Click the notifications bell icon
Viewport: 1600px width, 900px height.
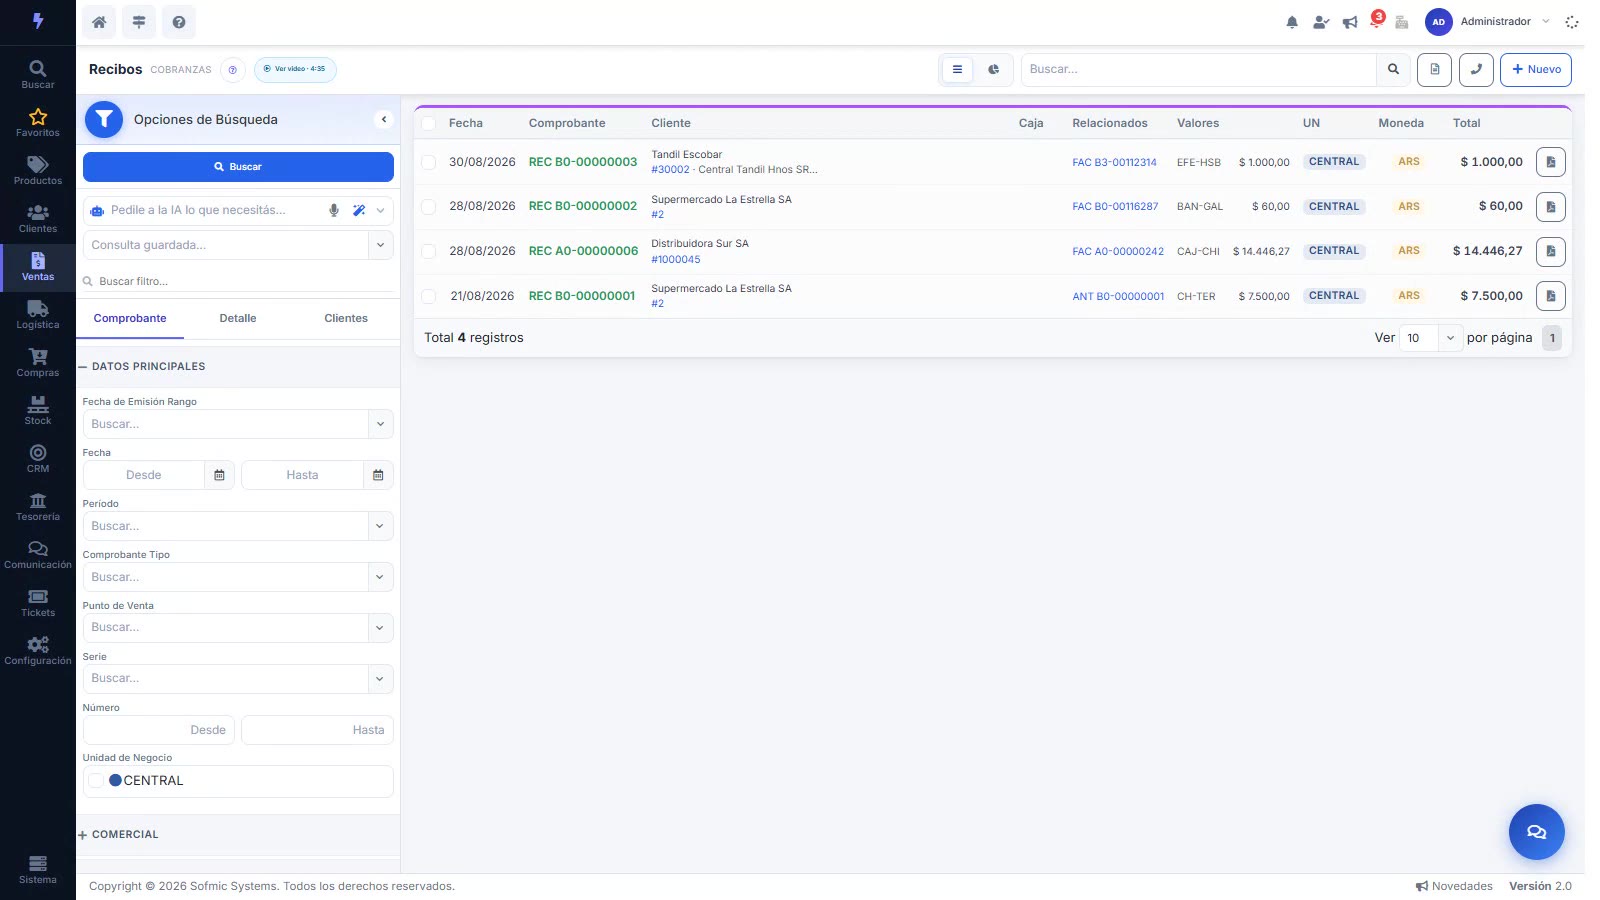coord(1292,22)
